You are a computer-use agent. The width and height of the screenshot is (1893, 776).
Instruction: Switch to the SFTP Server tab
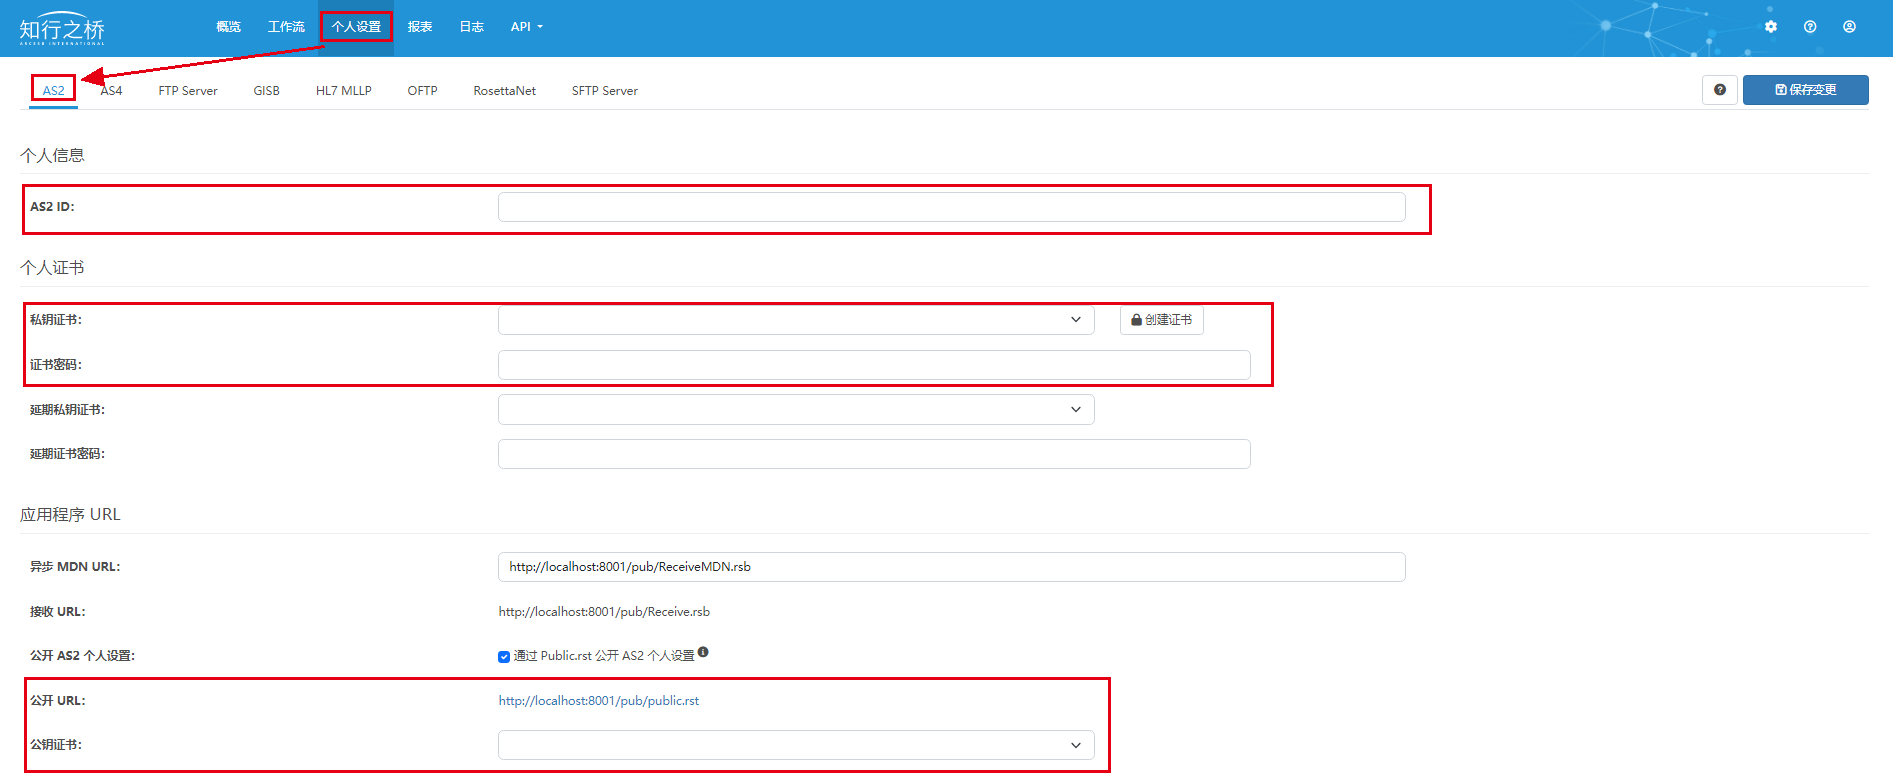pyautogui.click(x=604, y=91)
